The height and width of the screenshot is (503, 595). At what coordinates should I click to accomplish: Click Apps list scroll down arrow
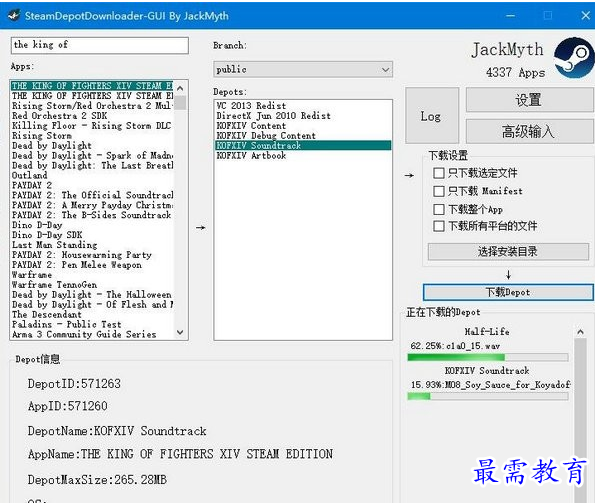(180, 332)
